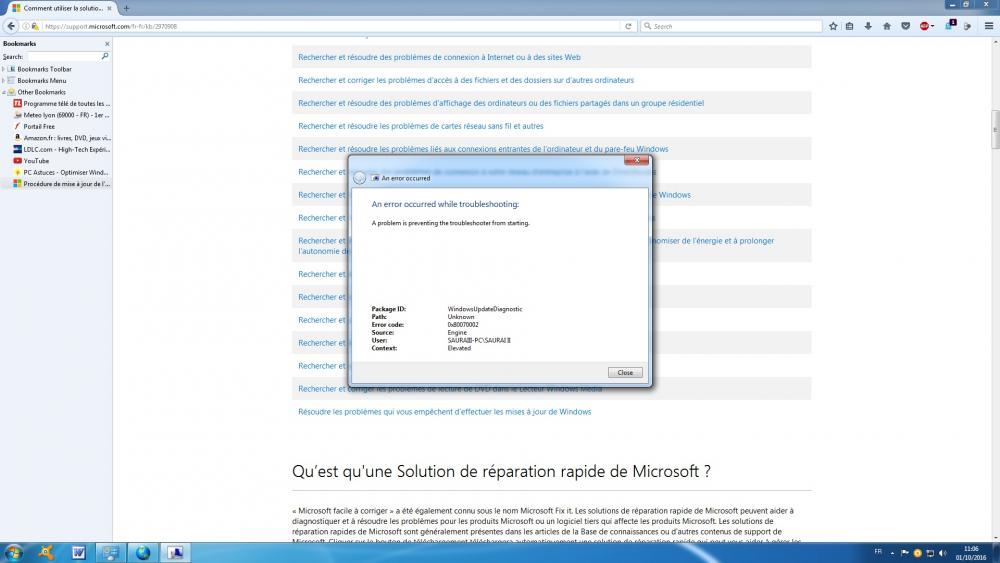Open the Amazon.fr bookmark
This screenshot has width=1000, height=563.
[61, 138]
